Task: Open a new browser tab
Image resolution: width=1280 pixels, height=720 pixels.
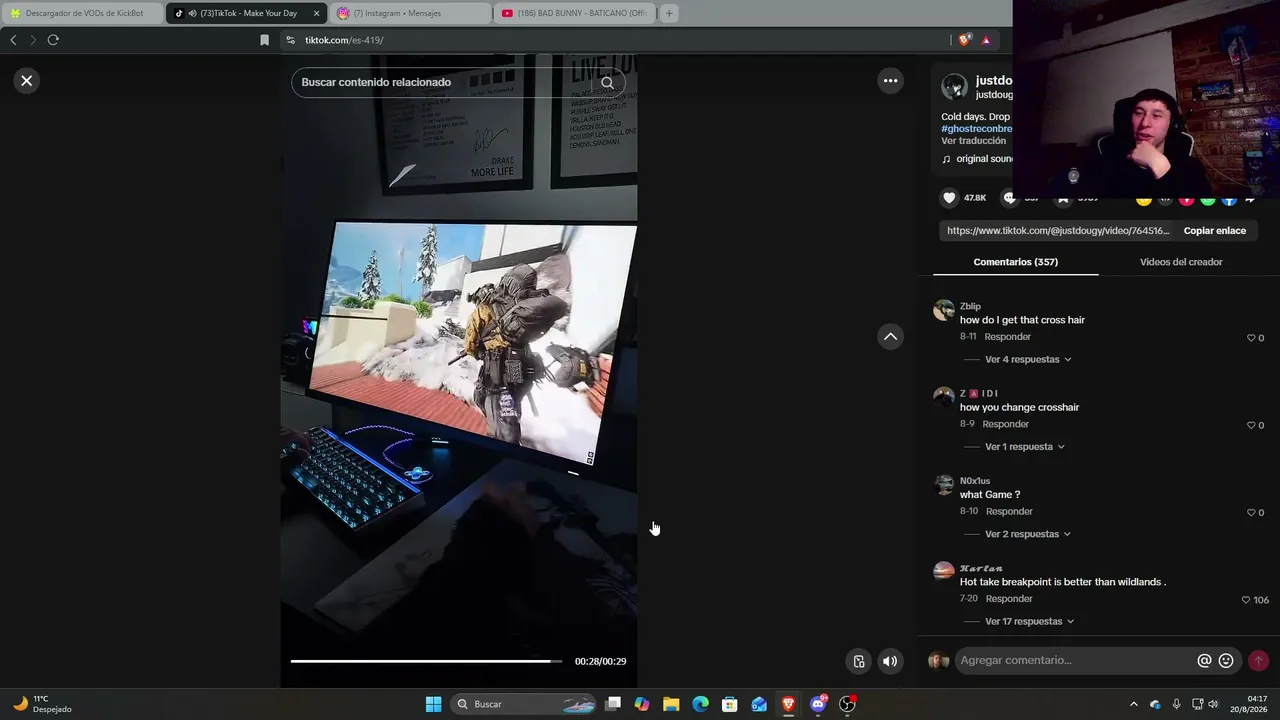Action: coord(669,13)
